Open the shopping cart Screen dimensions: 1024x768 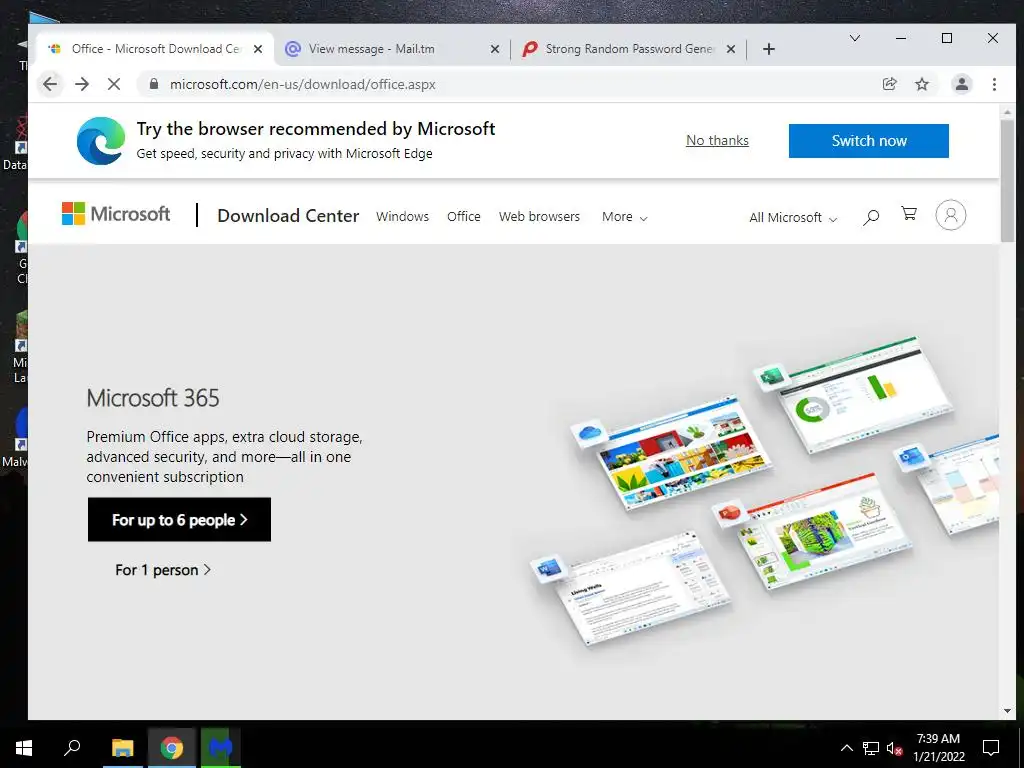pos(908,213)
